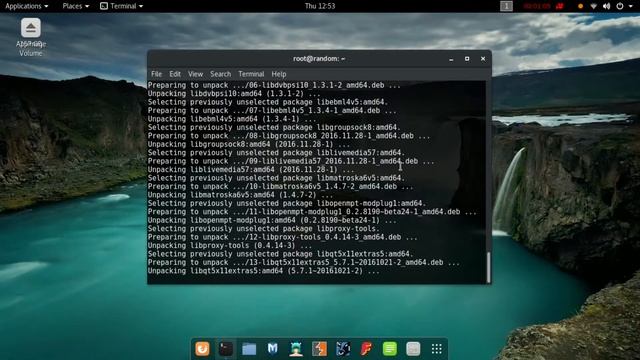The height and width of the screenshot is (360, 640).
Task: Open Burp Suite from the dock
Action: tap(320, 349)
